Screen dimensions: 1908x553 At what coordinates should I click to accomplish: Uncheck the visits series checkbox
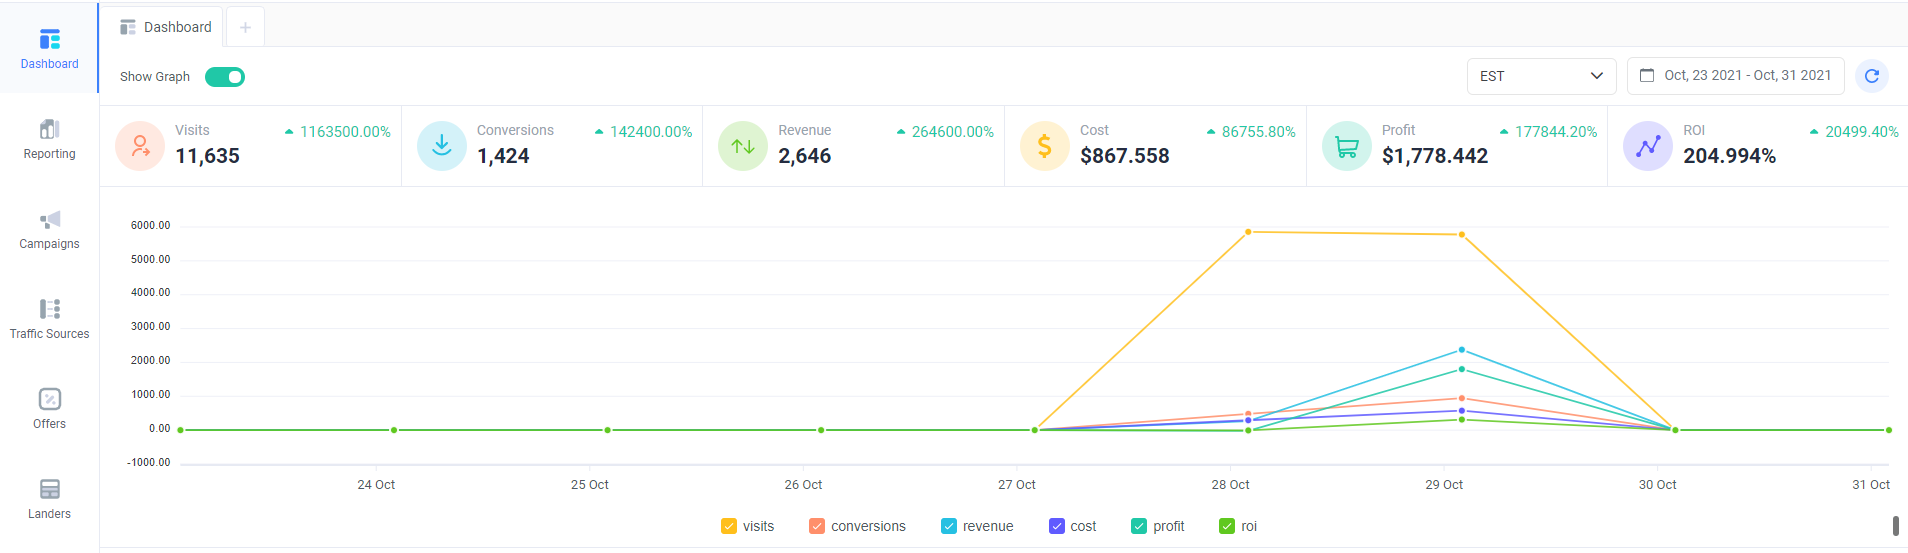point(729,526)
